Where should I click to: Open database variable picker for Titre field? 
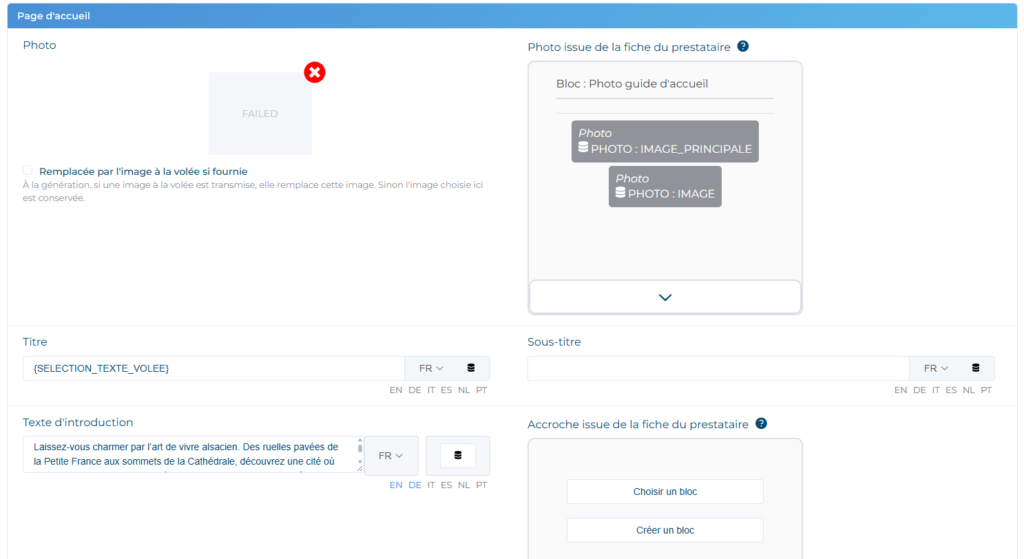[x=471, y=368]
